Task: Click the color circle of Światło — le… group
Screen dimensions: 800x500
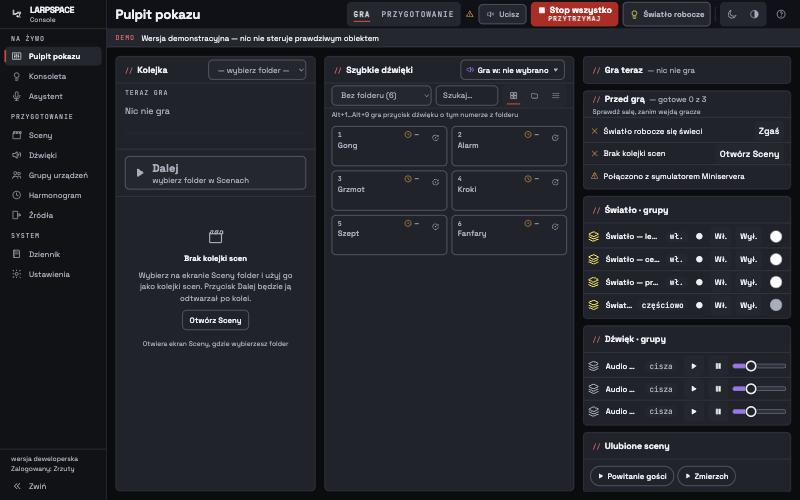Action: (x=776, y=236)
